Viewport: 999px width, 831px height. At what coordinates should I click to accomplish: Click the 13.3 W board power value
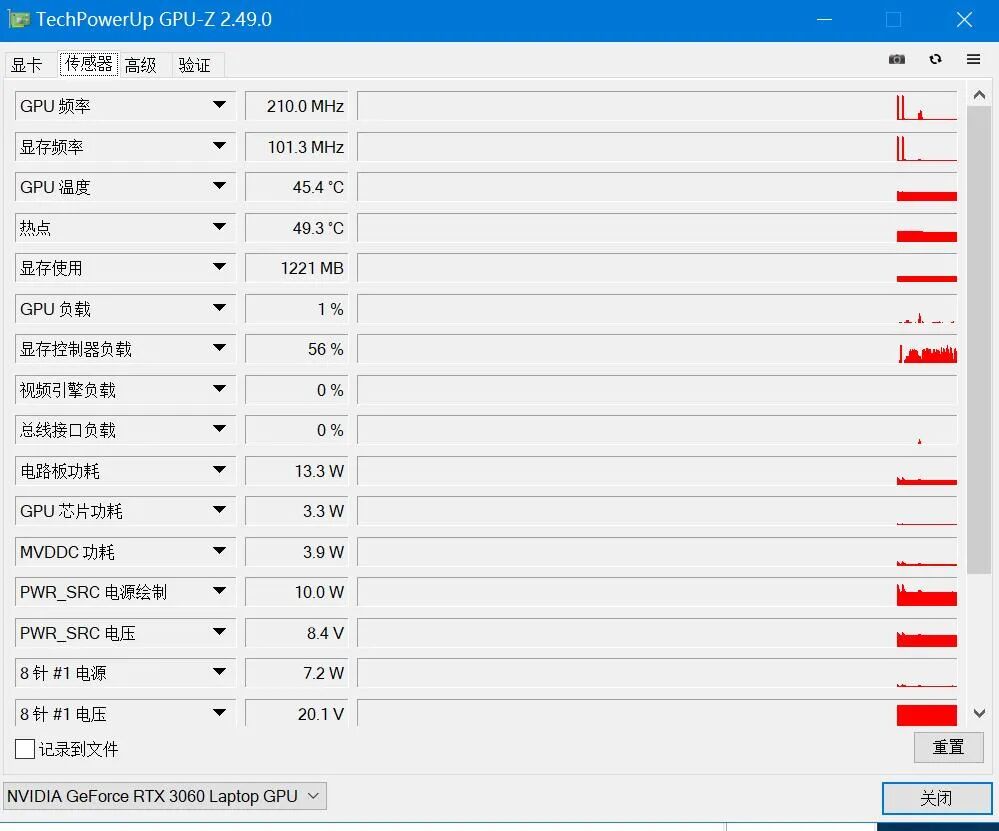pyautogui.click(x=296, y=470)
